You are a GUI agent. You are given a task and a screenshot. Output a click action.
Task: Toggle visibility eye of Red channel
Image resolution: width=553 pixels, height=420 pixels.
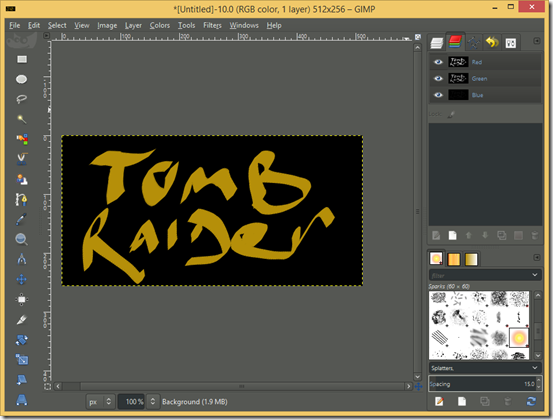point(438,62)
